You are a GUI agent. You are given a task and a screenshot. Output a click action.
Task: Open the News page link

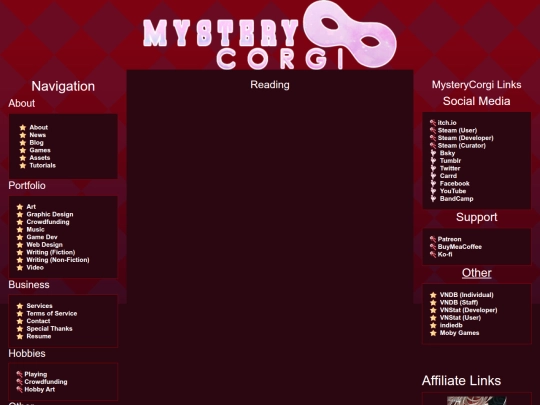[38, 135]
